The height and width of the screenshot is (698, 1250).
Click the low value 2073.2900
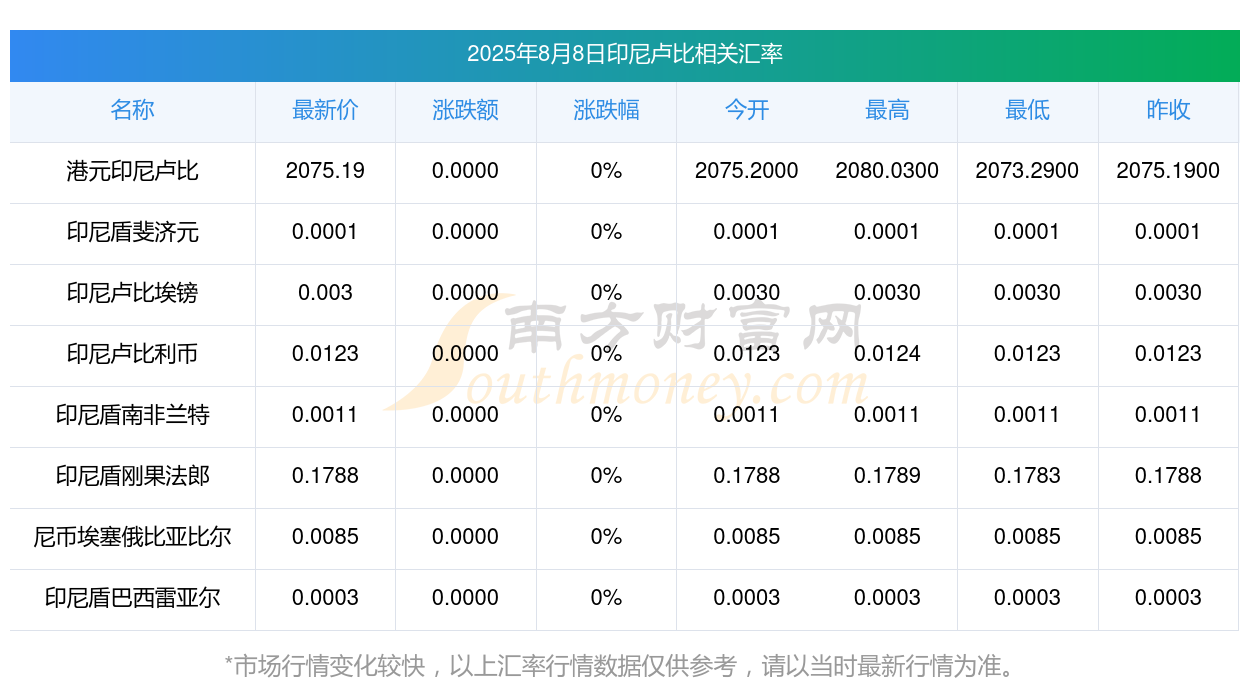[x=1028, y=171]
